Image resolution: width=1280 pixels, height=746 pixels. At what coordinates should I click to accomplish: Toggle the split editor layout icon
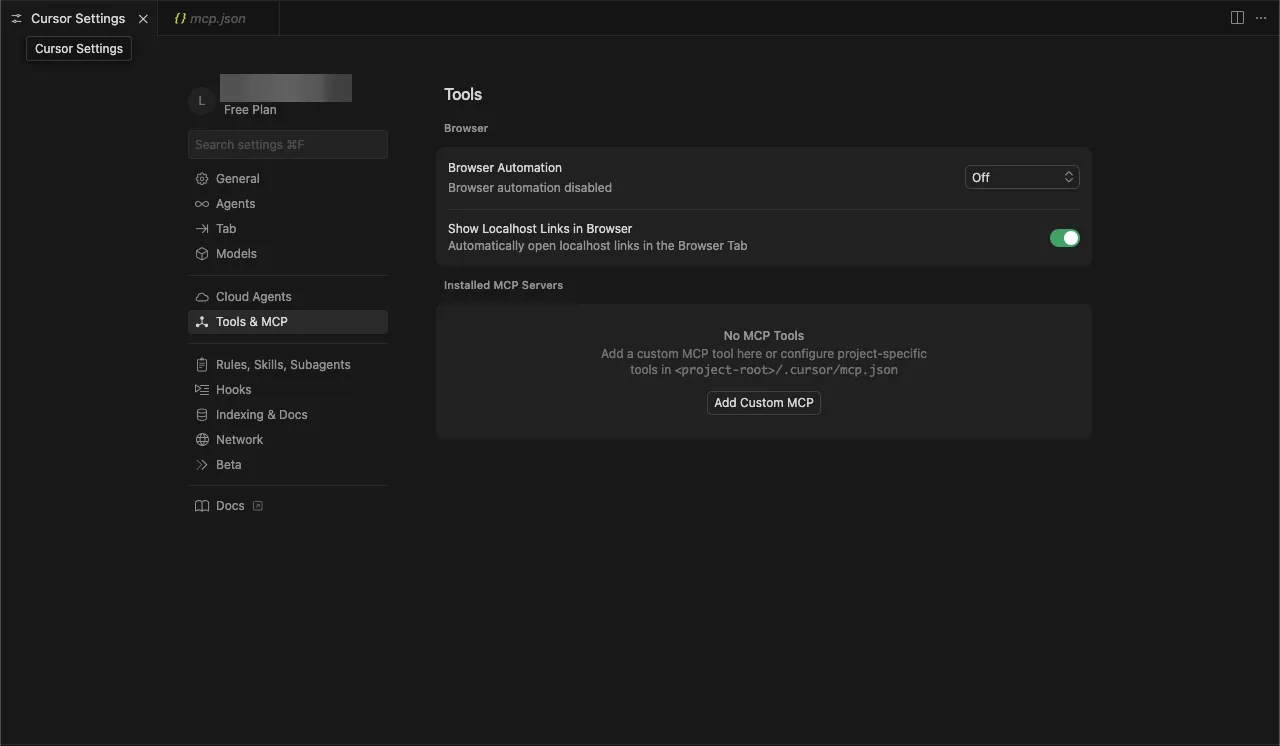pos(1237,17)
